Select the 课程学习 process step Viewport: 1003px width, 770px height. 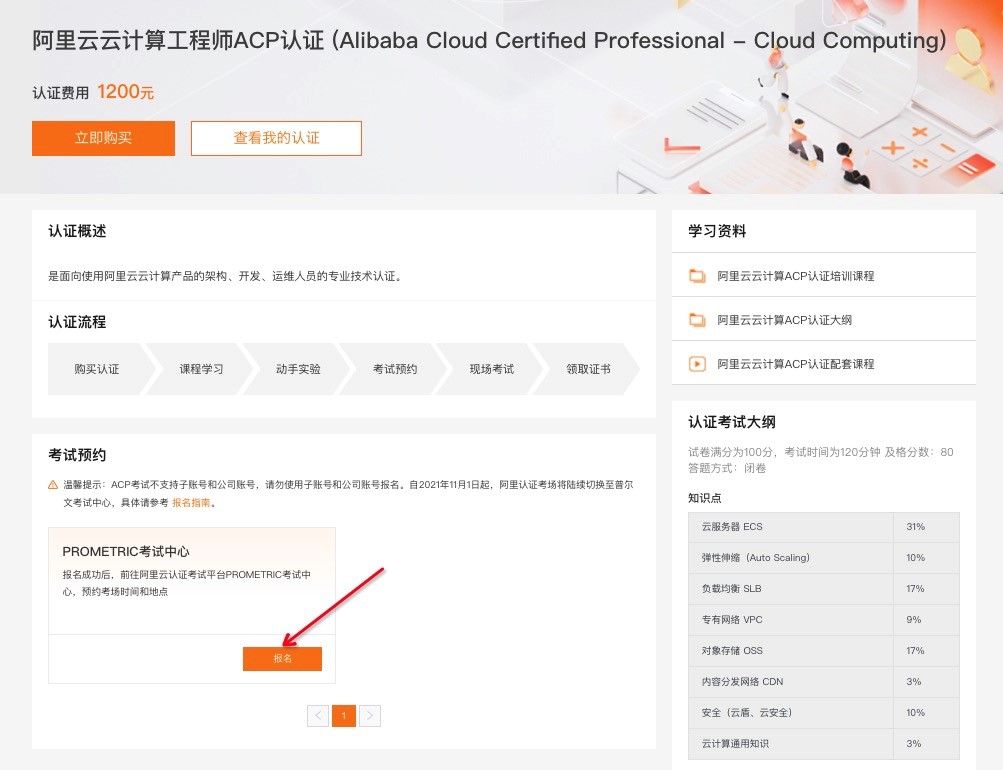tap(201, 369)
